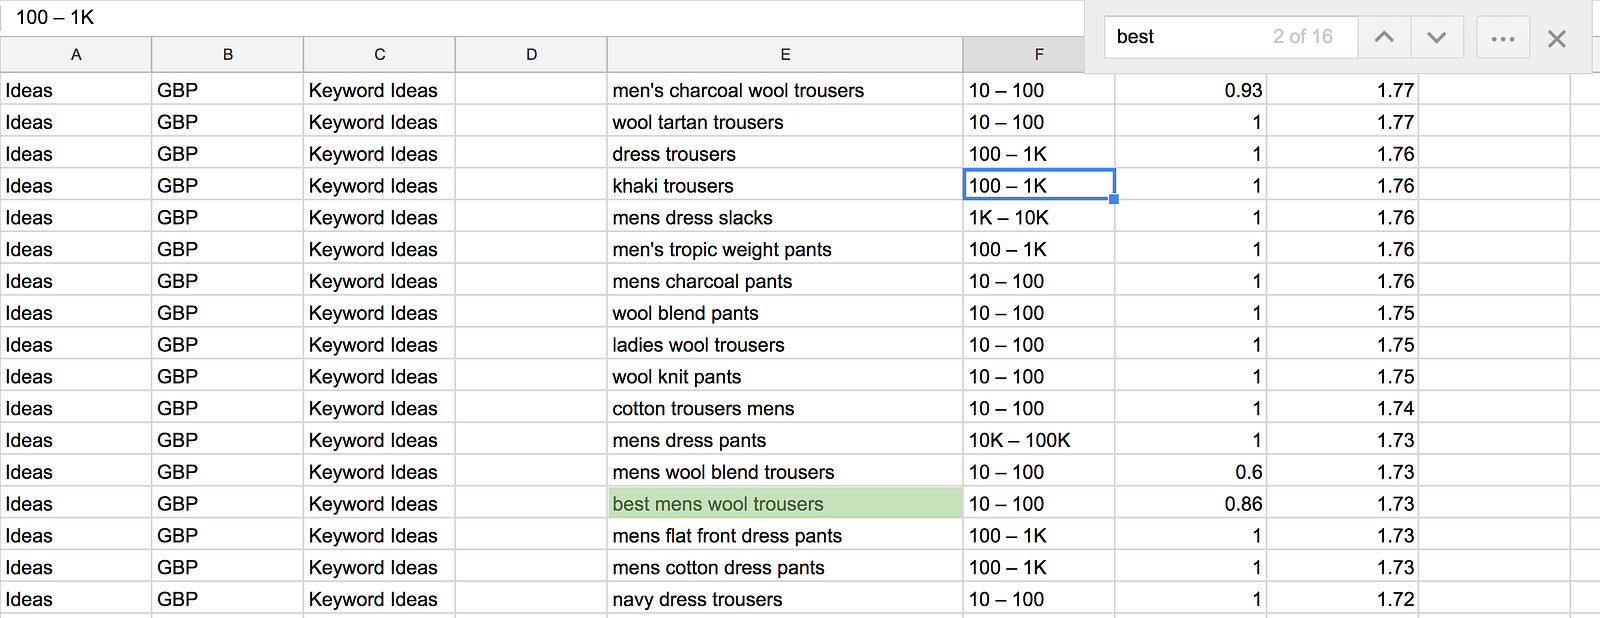Close the find bar
The height and width of the screenshot is (618, 1600).
tap(1556, 38)
